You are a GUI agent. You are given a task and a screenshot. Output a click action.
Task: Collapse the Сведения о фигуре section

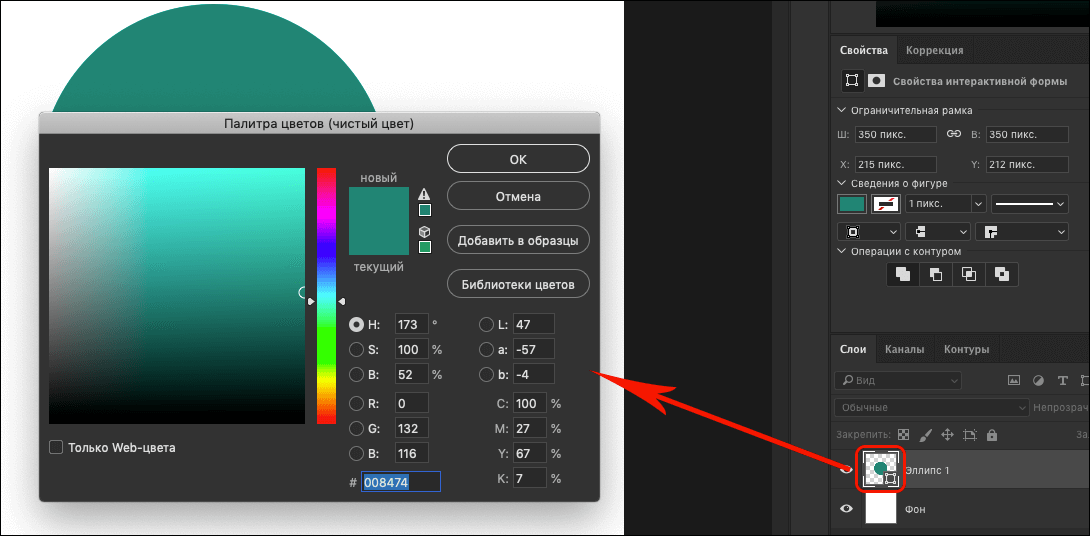click(x=842, y=183)
